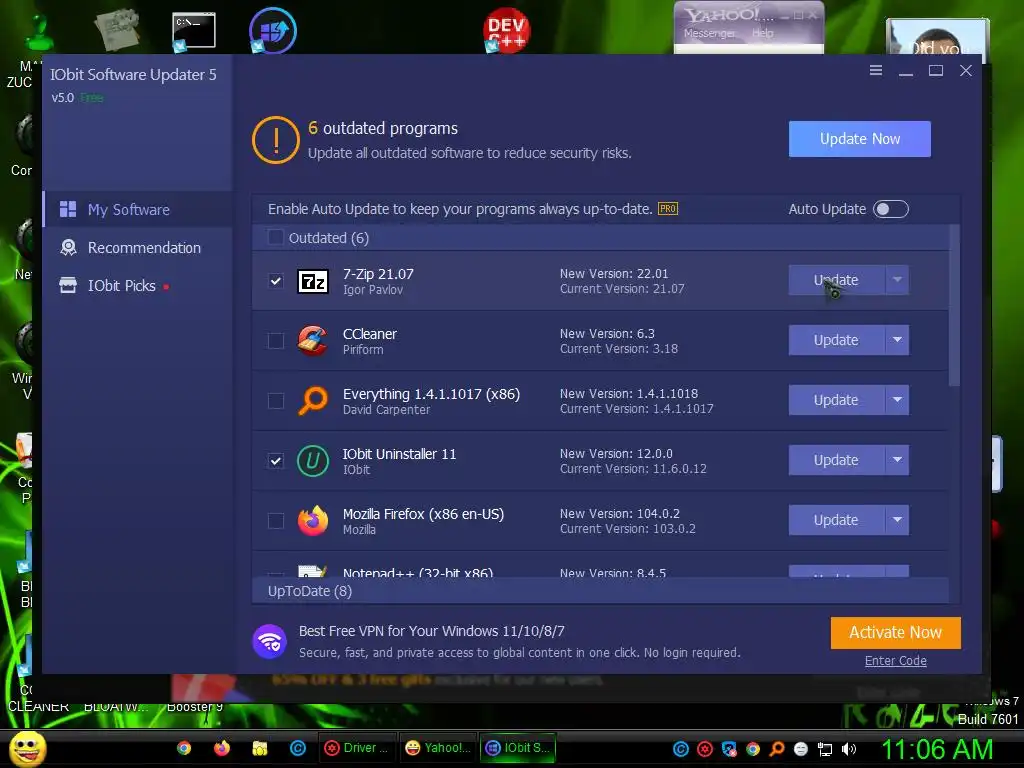Viewport: 1024px width, 768px height.
Task: Click the red gear tray icon
Action: (x=705, y=749)
